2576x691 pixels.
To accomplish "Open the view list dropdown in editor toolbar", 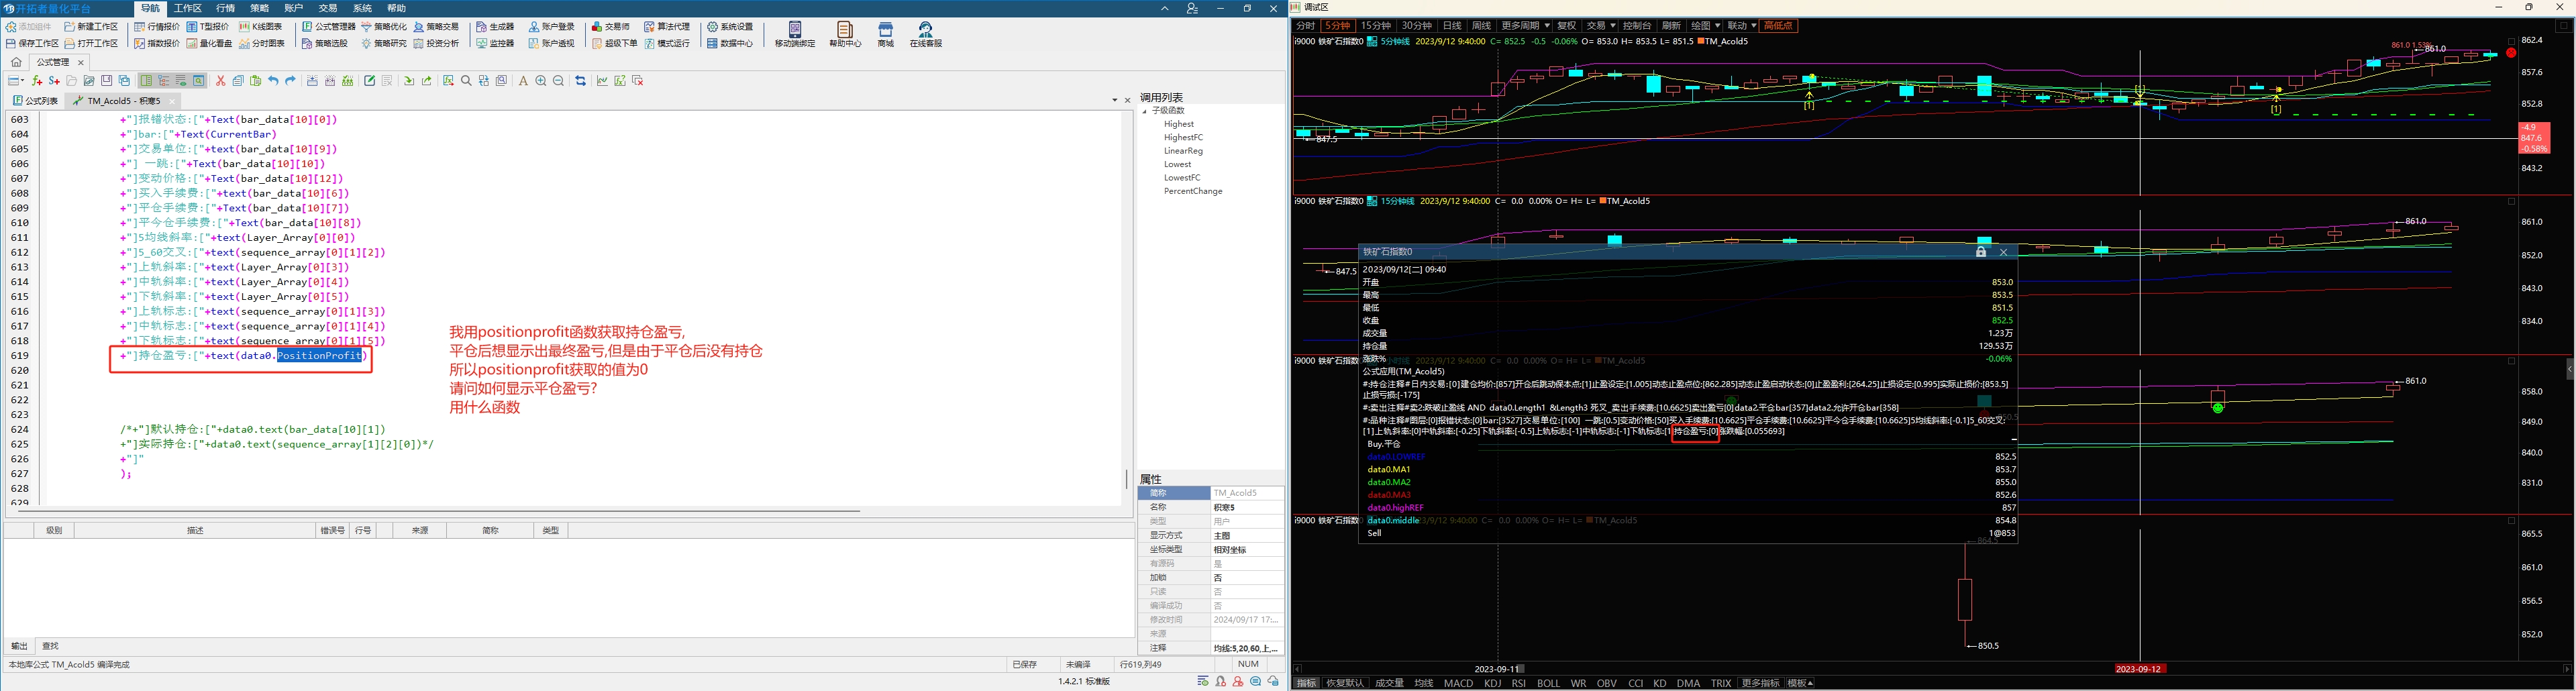I will click(16, 81).
